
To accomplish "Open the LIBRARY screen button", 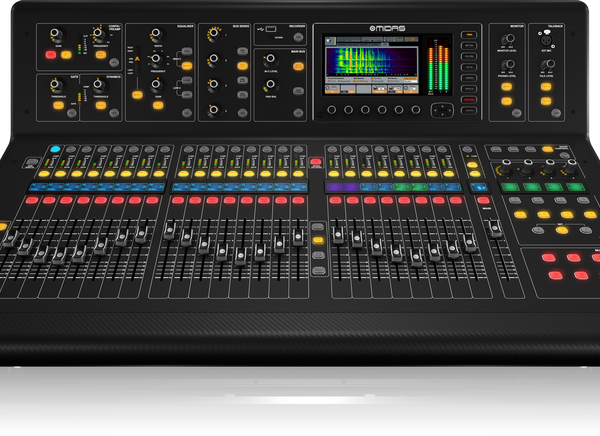I will tap(469, 78).
